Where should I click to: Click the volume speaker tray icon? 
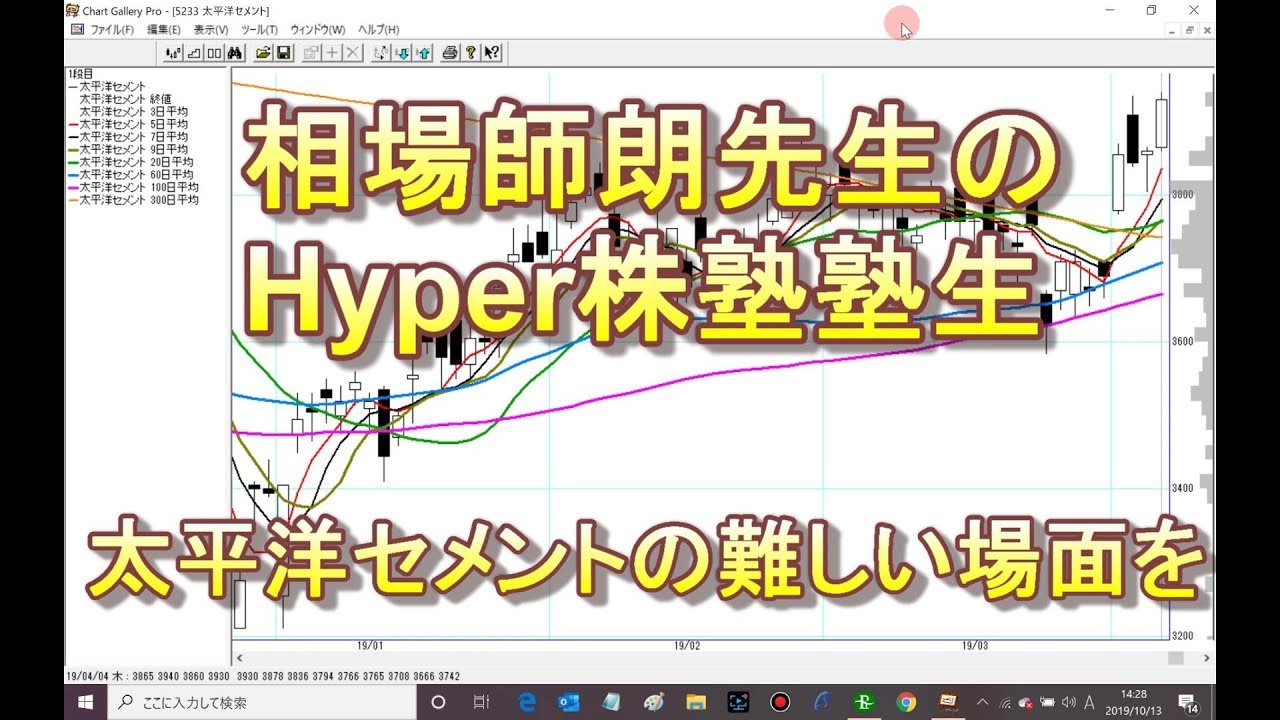point(1068,702)
